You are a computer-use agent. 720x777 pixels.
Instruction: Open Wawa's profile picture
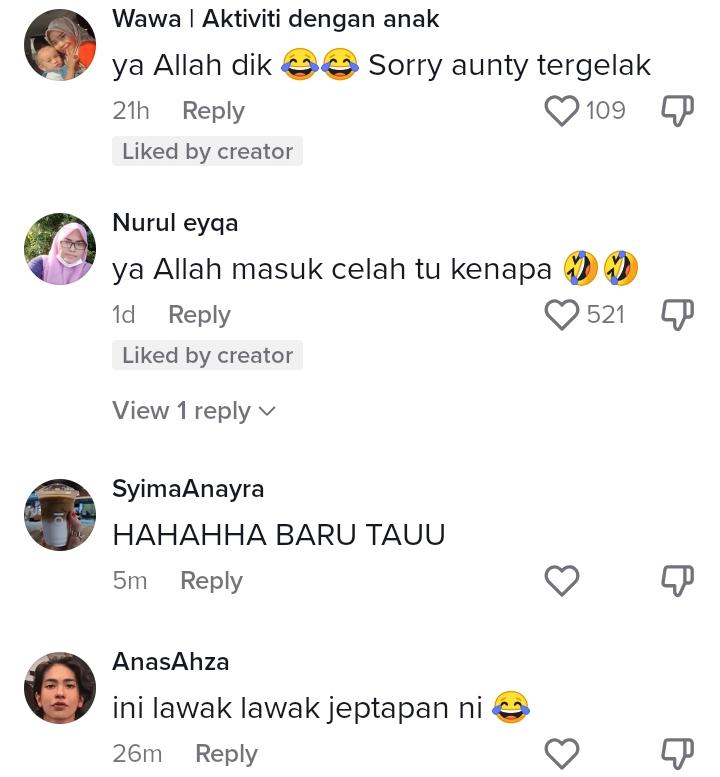pyautogui.click(x=60, y=45)
